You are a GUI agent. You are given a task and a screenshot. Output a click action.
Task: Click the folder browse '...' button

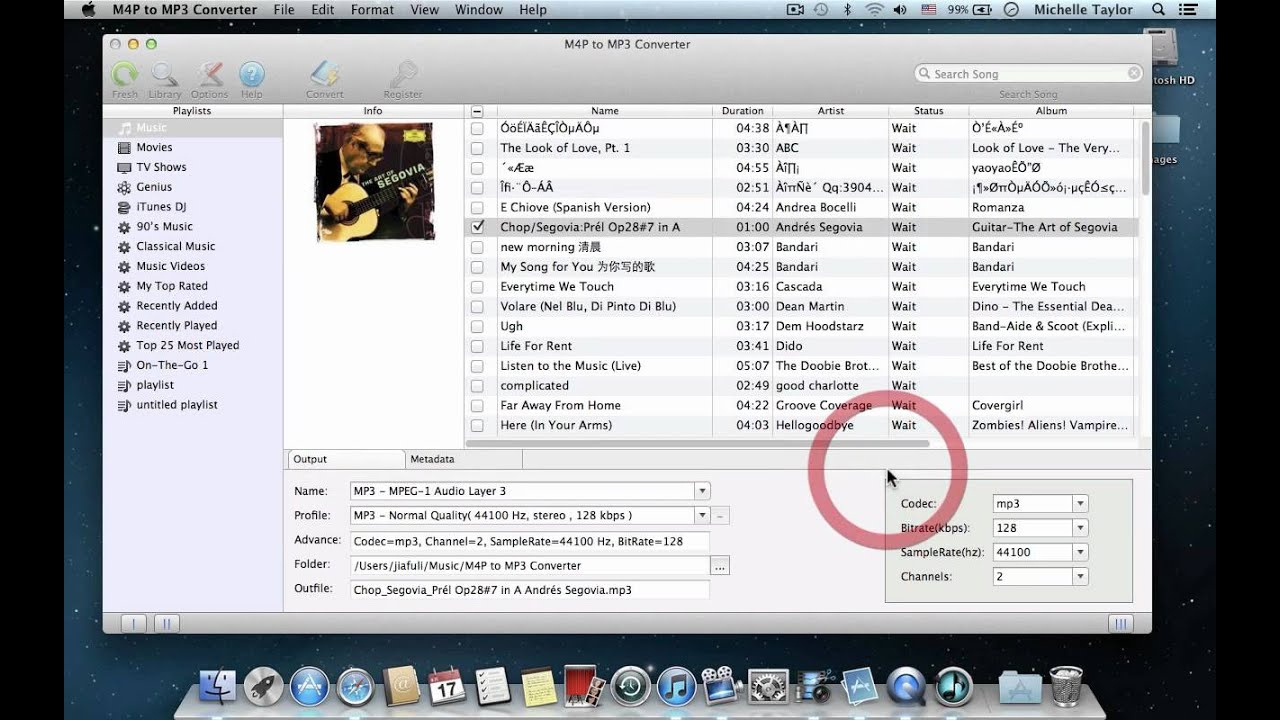pyautogui.click(x=720, y=566)
